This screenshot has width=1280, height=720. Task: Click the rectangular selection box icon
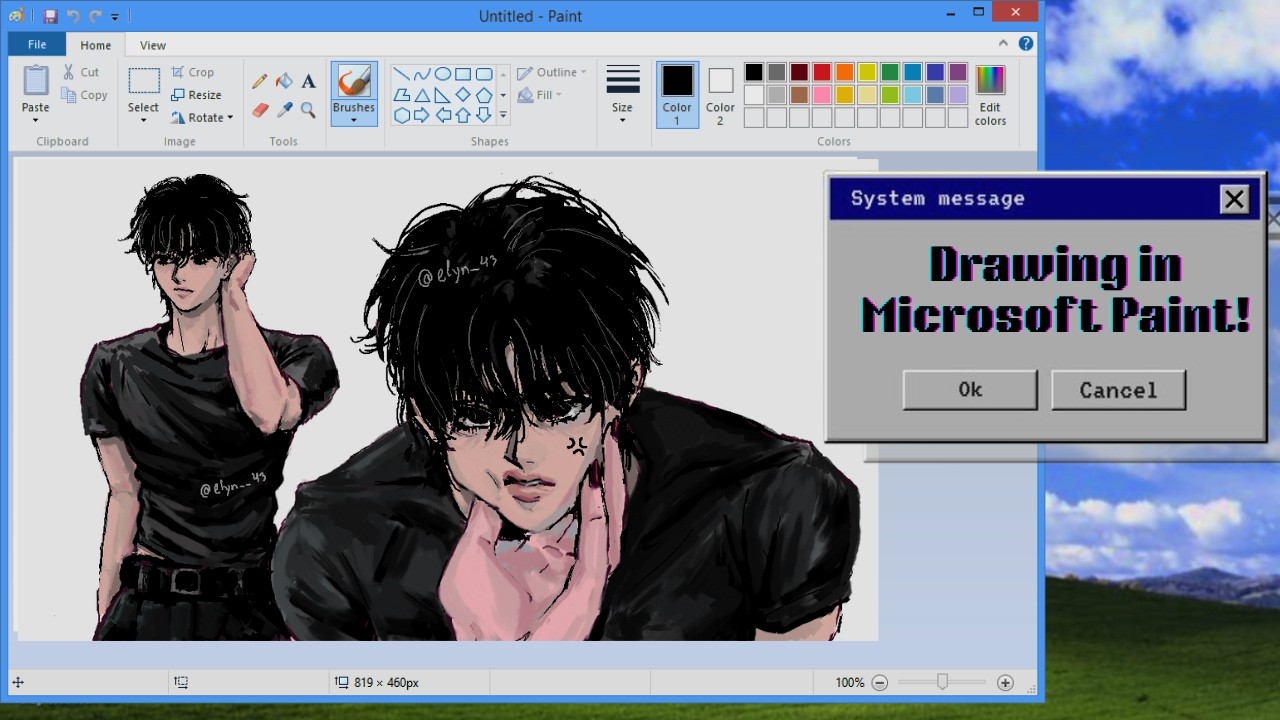click(144, 81)
